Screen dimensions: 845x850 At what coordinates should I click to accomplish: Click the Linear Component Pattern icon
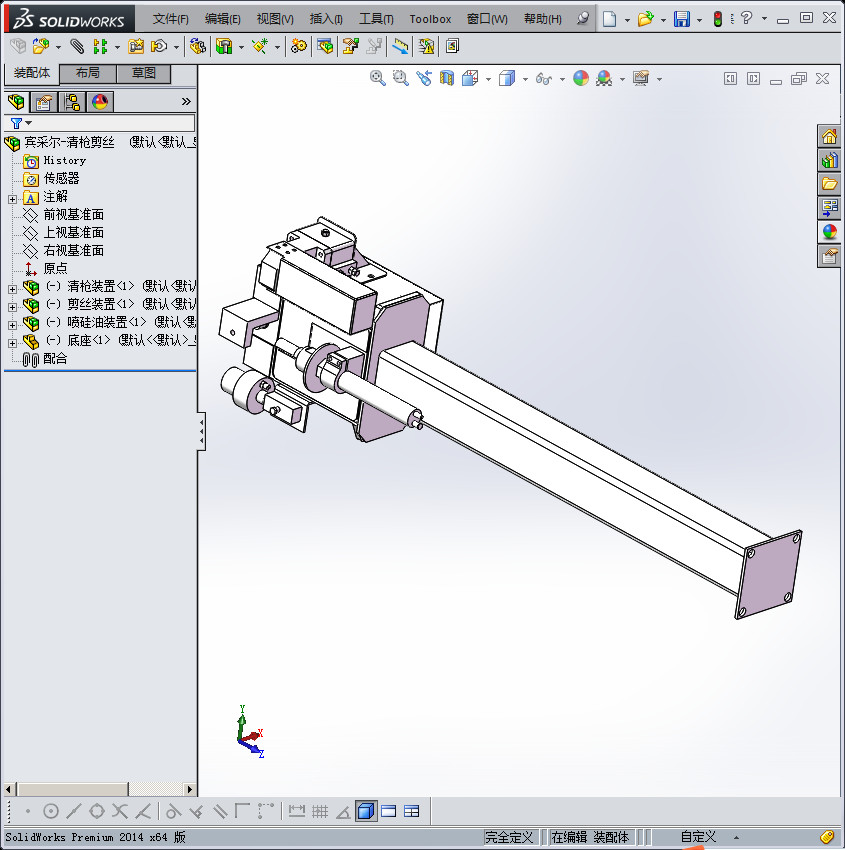click(x=100, y=47)
